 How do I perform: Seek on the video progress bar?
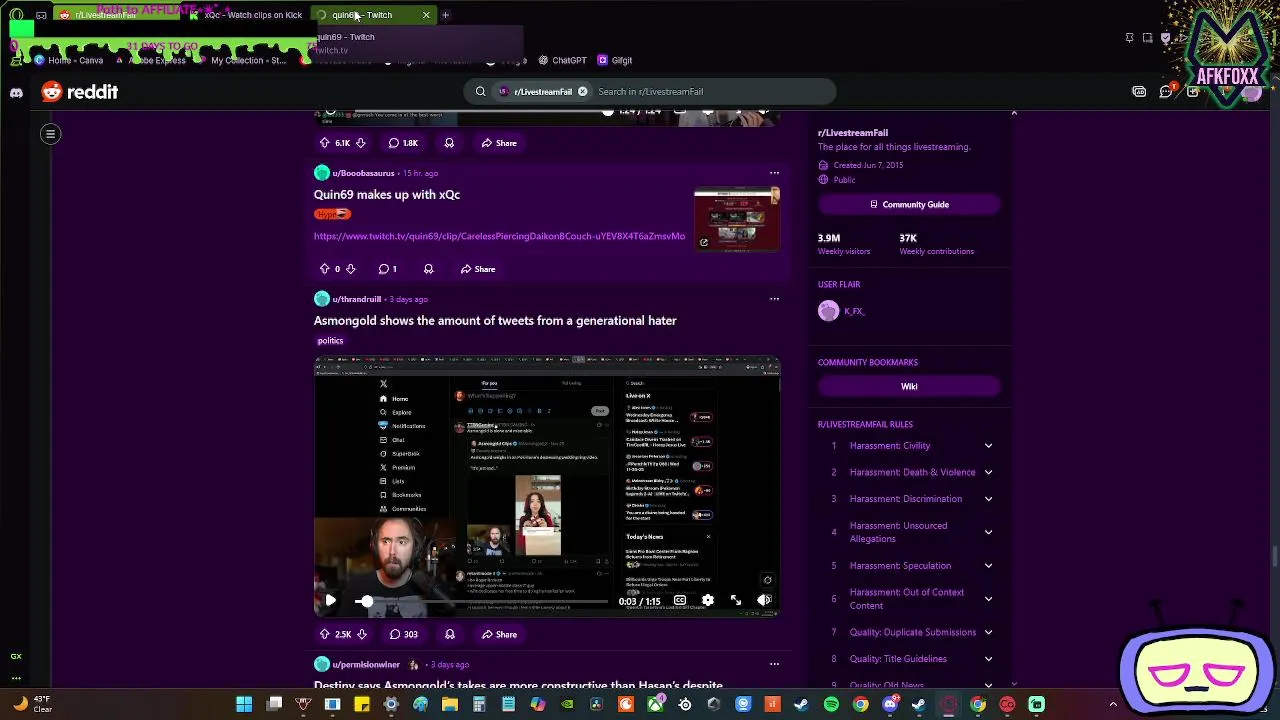(484, 601)
